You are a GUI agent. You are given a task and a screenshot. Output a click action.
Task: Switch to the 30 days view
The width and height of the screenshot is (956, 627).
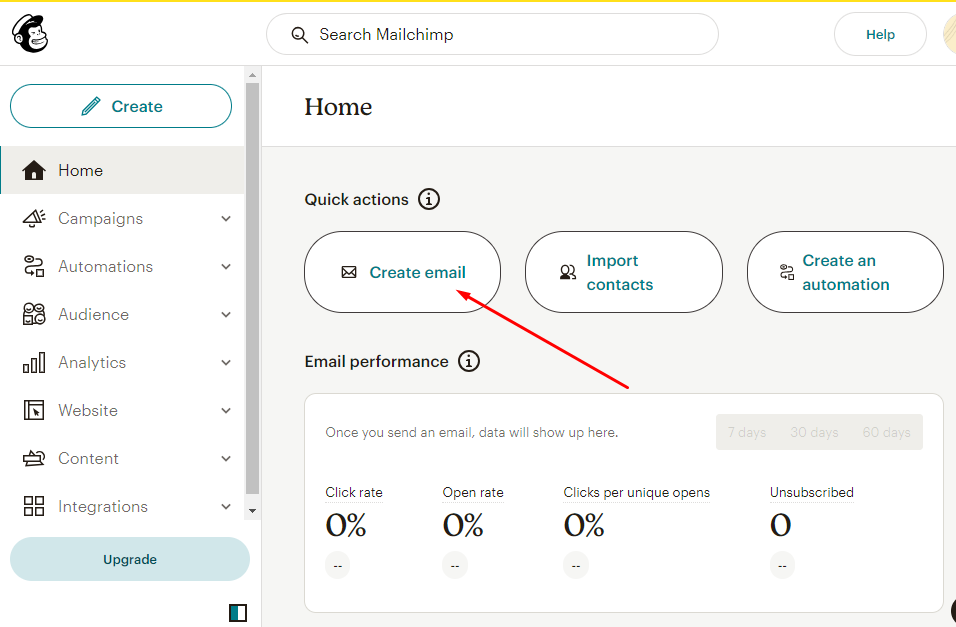tap(814, 432)
